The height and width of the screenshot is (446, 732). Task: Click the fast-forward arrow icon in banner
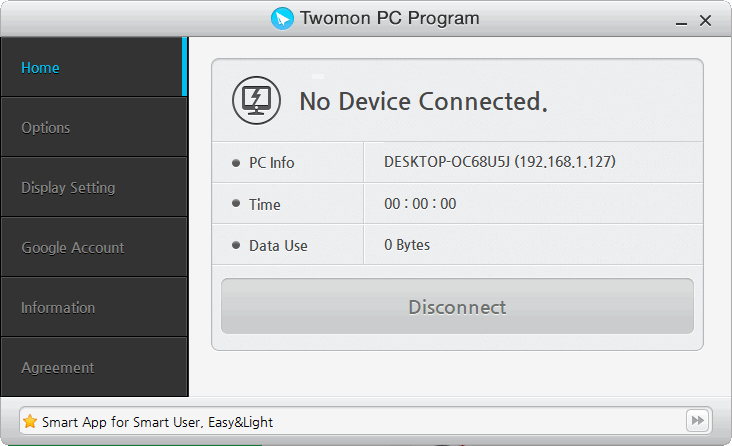697,421
